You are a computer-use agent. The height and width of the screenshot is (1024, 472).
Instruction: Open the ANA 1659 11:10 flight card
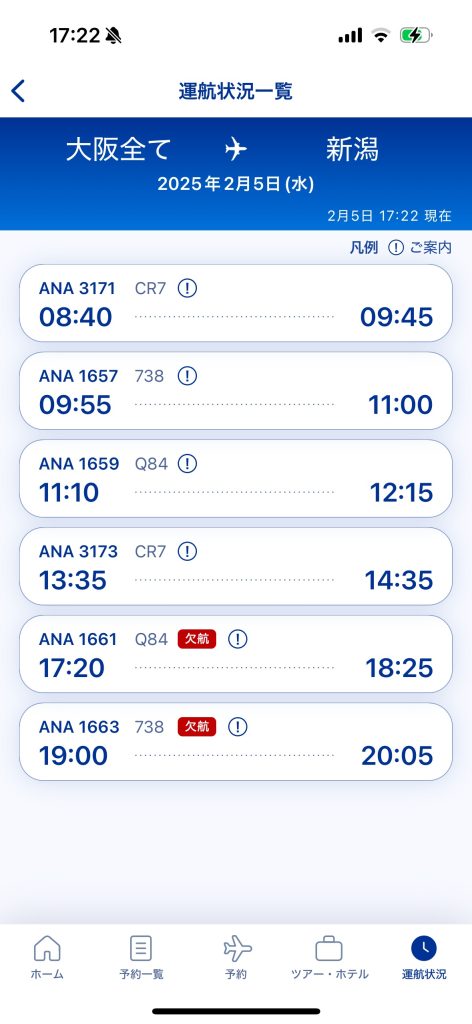click(x=236, y=478)
